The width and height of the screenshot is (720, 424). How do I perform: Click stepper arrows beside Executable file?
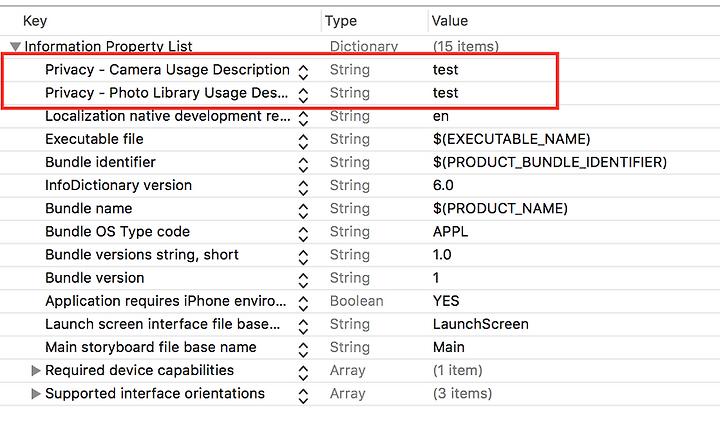point(303,141)
